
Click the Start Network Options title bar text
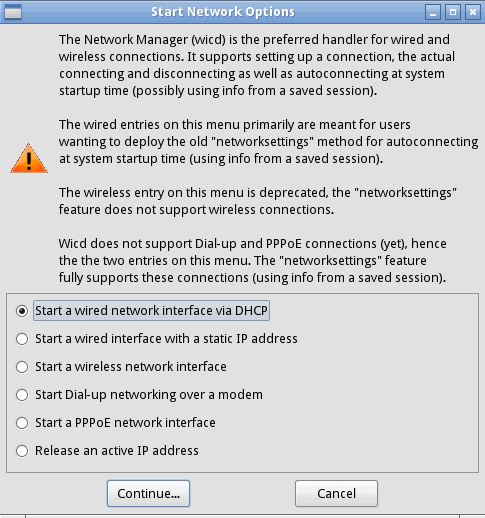coord(223,12)
